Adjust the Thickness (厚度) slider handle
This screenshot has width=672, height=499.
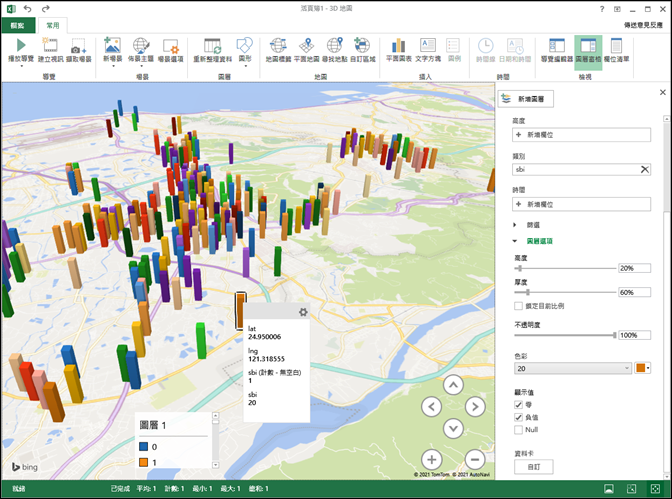coord(528,292)
